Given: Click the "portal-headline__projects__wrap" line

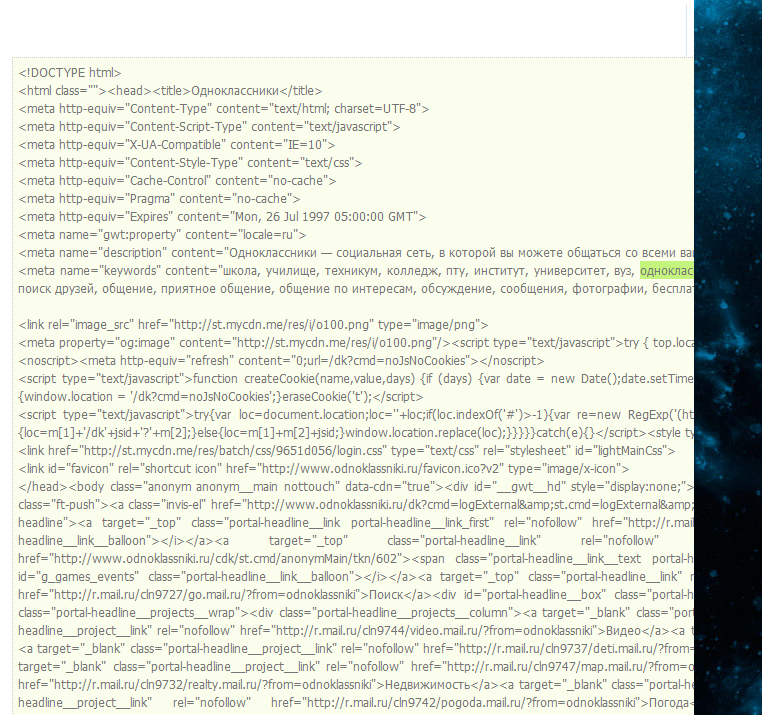Looking at the screenshot, I should click(x=356, y=612).
